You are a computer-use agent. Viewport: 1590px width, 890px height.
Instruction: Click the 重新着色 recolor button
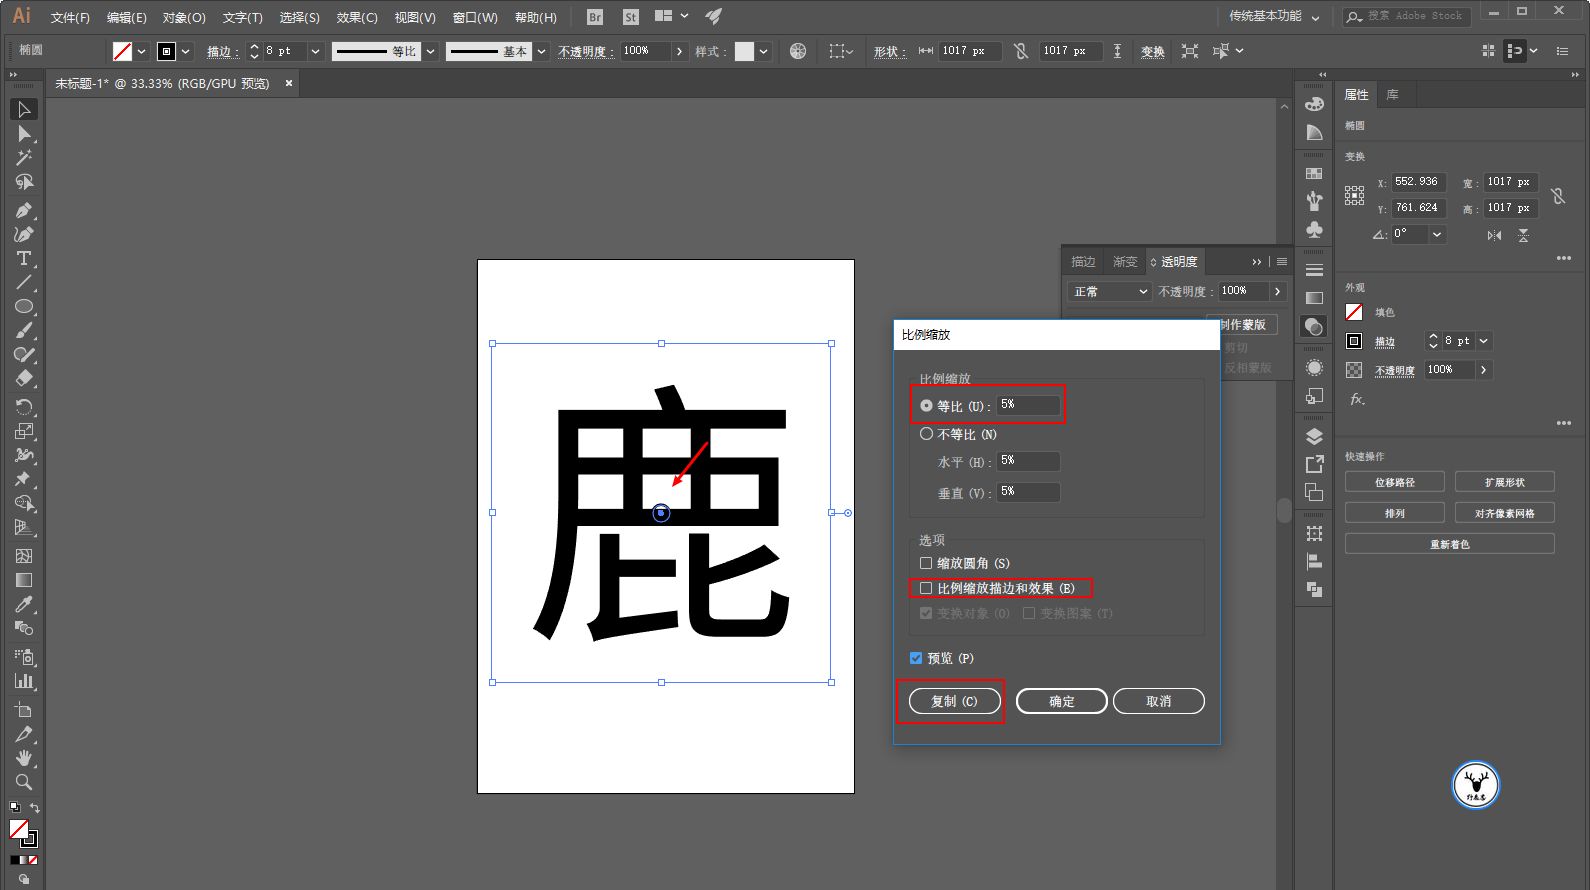1450,544
